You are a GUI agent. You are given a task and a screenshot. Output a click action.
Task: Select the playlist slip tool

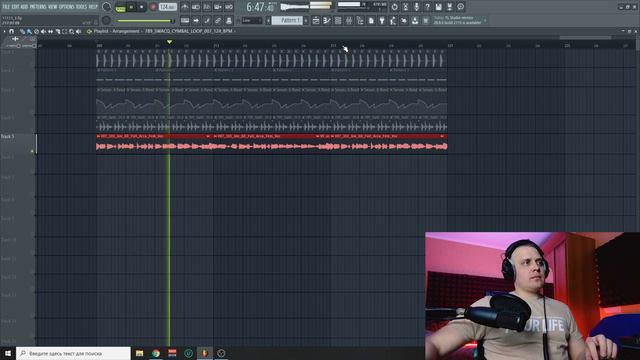pyautogui.click(x=50, y=31)
